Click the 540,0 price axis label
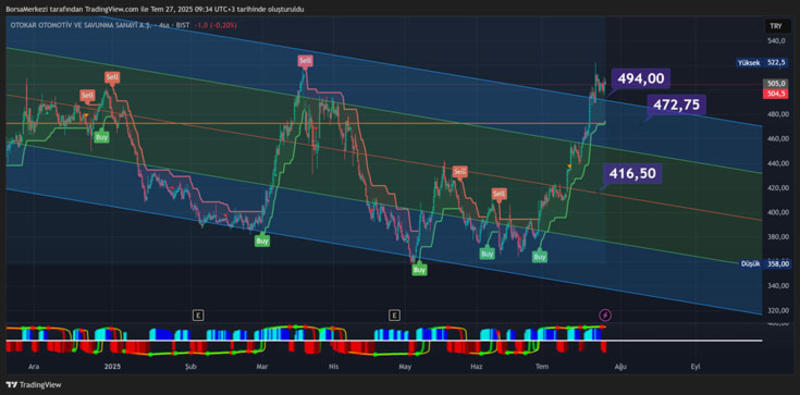The image size is (800, 395). pyautogui.click(x=776, y=40)
